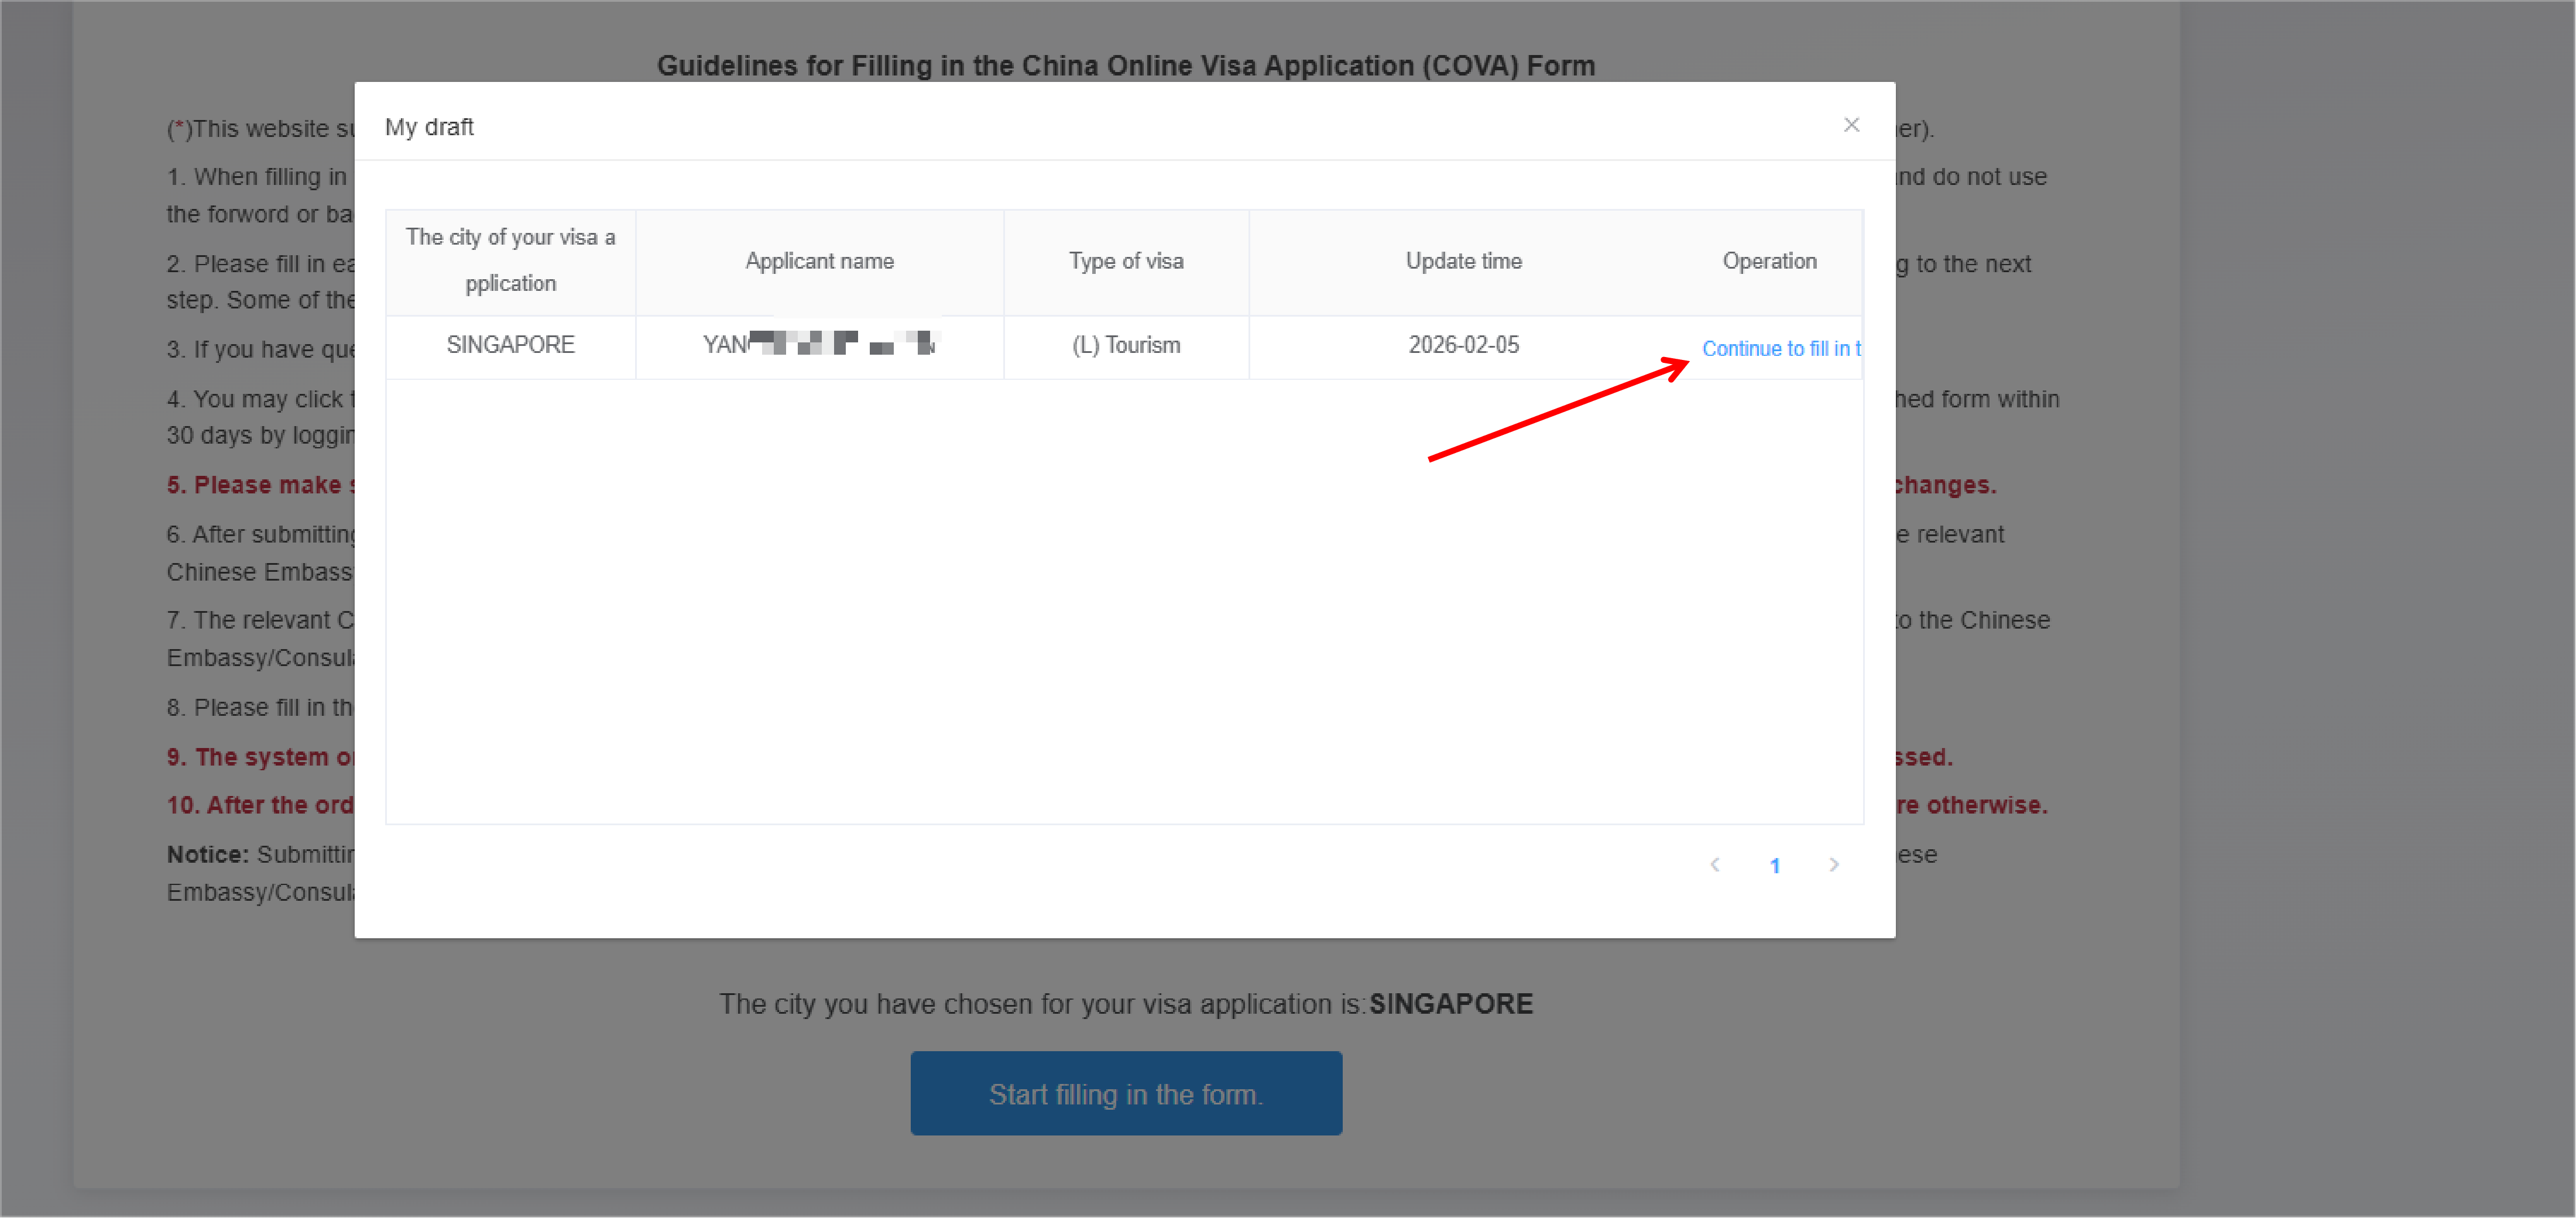The height and width of the screenshot is (1218, 2576).
Task: Click the My draft dialog title
Action: [x=429, y=127]
